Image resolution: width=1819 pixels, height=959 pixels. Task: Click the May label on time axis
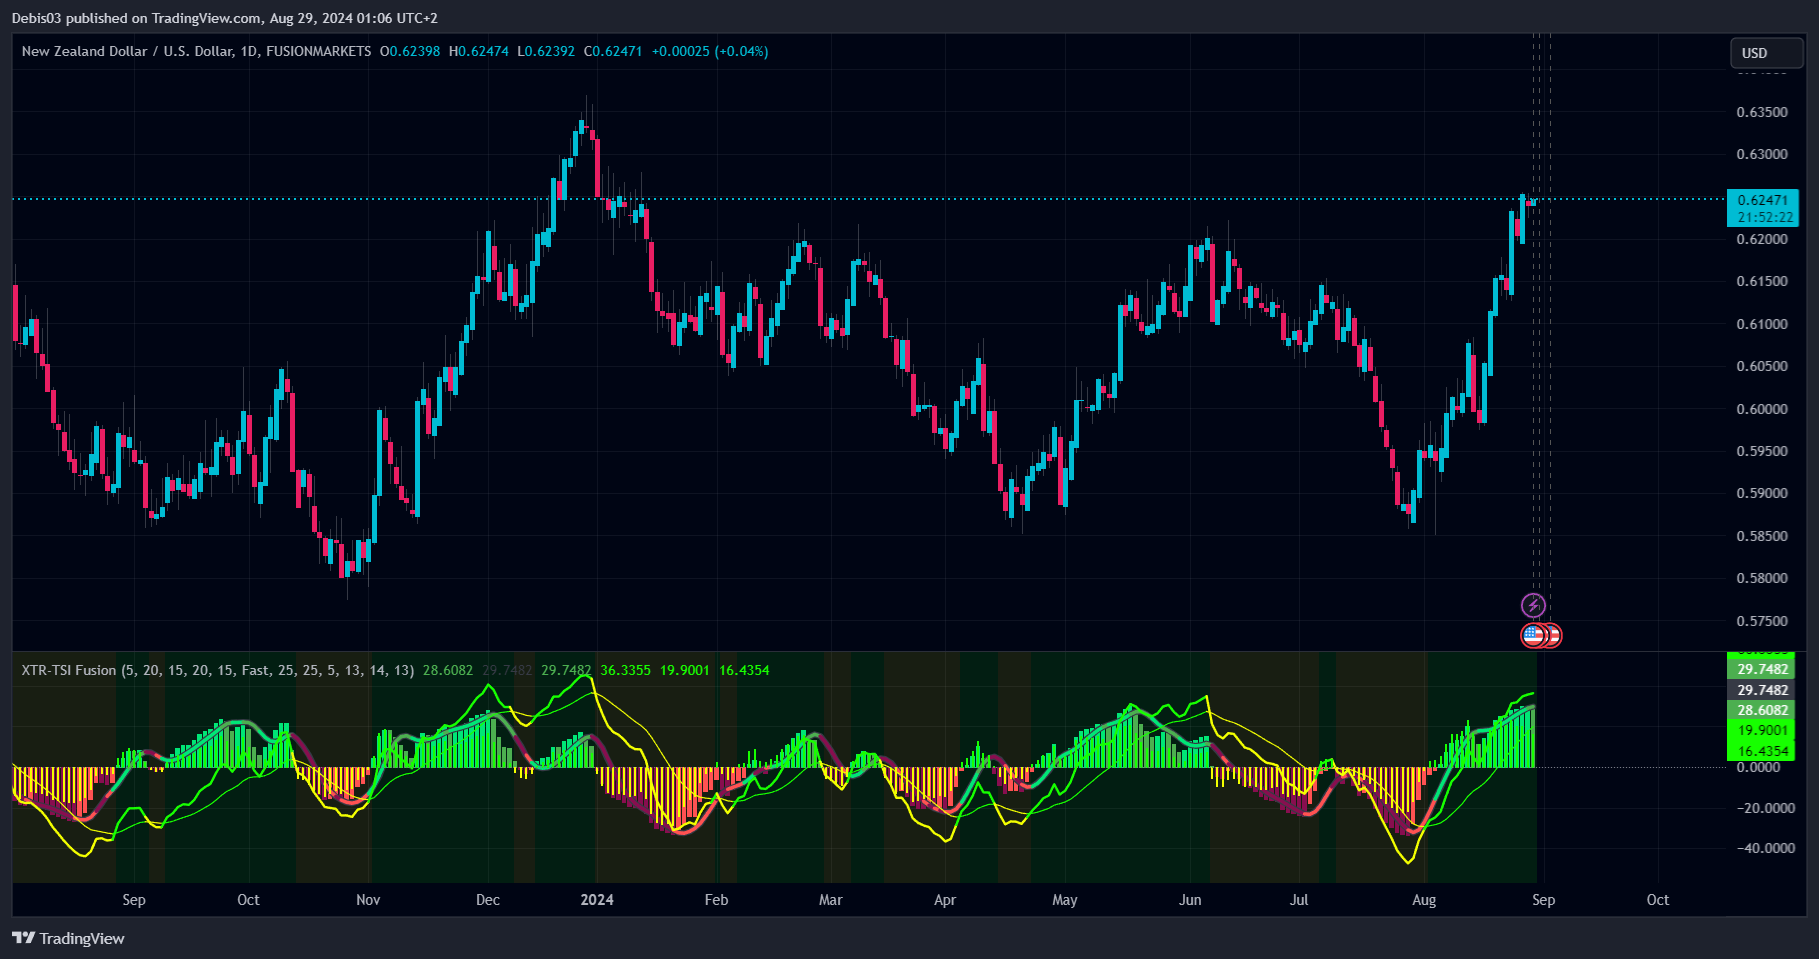(x=1065, y=900)
